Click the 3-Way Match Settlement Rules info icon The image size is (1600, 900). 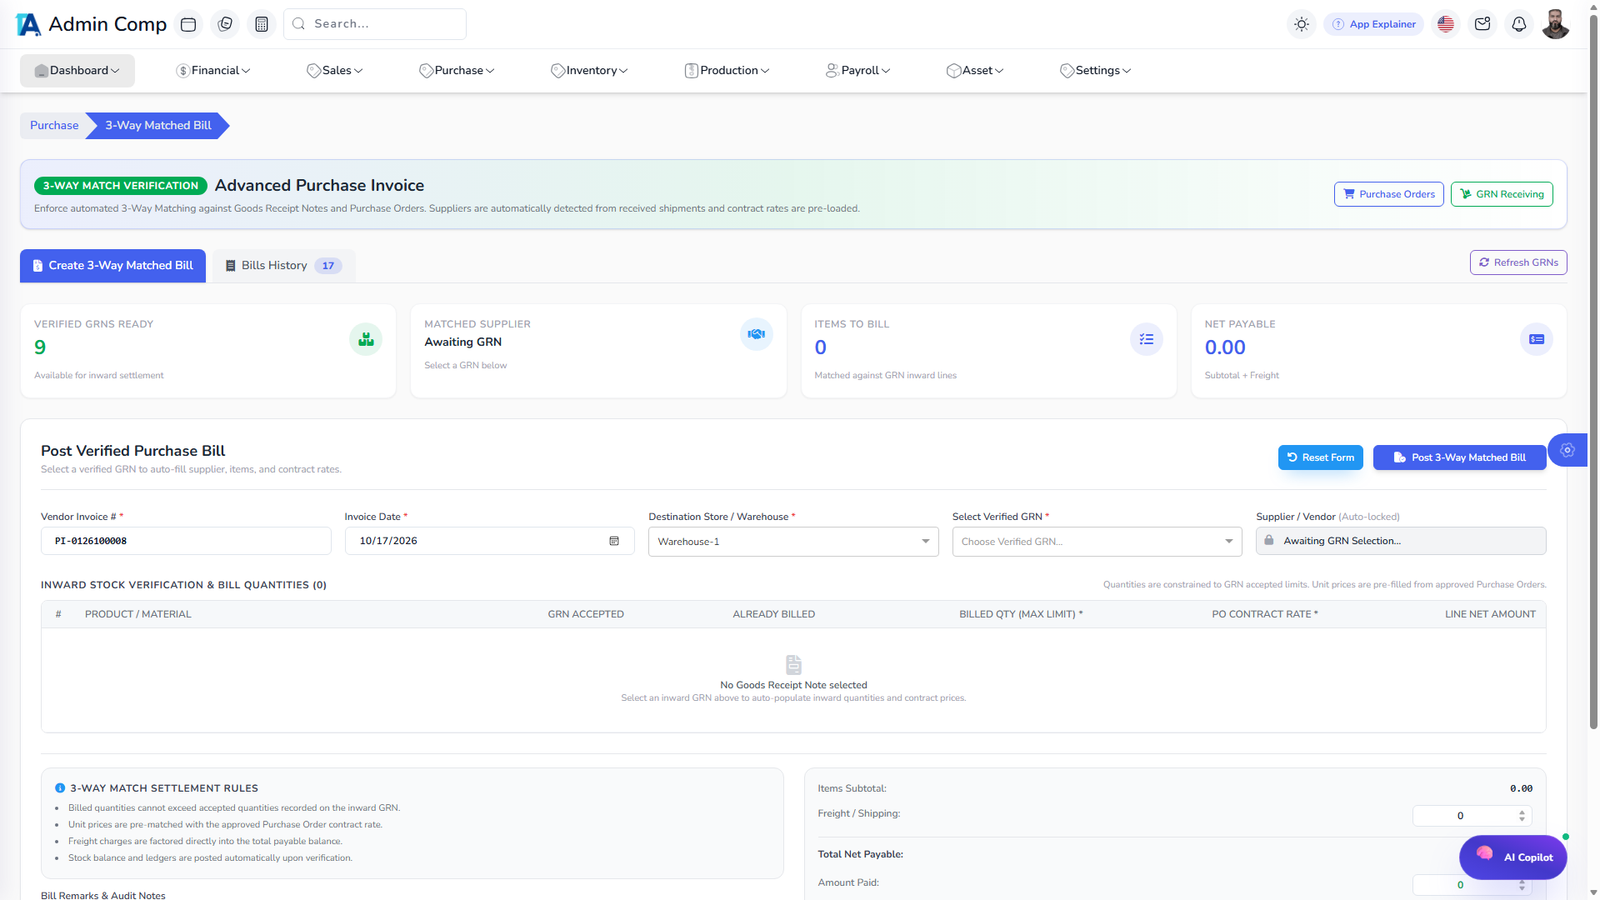point(60,788)
